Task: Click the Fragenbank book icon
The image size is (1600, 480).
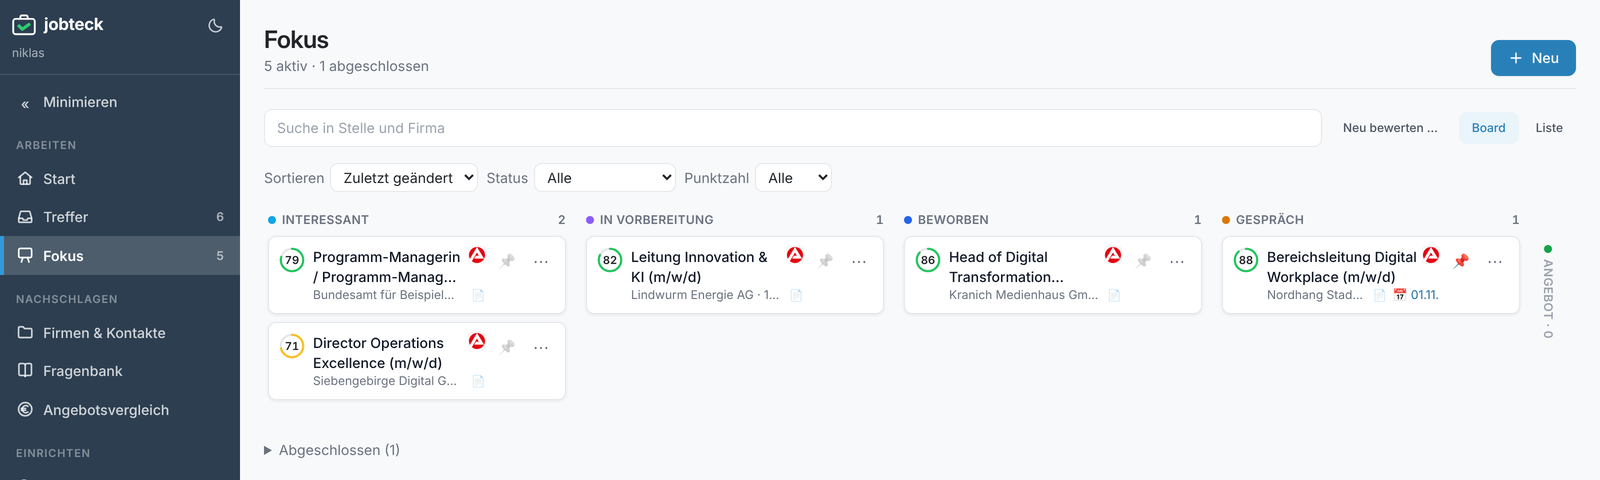Action: (26, 371)
